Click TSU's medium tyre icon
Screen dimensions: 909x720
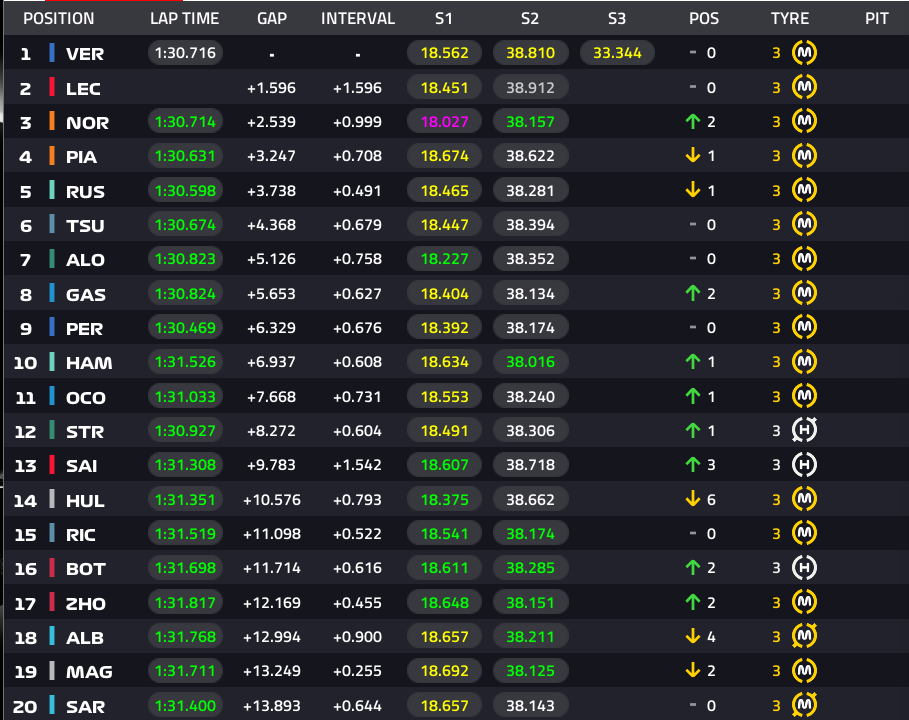804,224
